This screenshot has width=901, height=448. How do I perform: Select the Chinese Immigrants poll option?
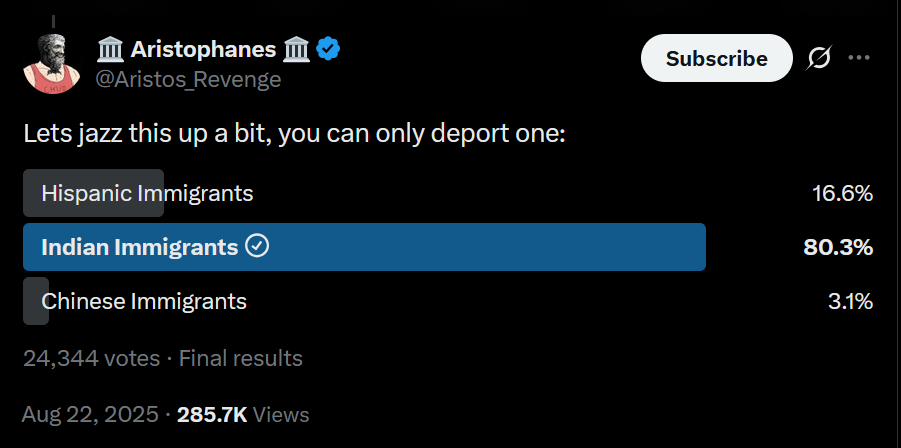[x=144, y=301]
